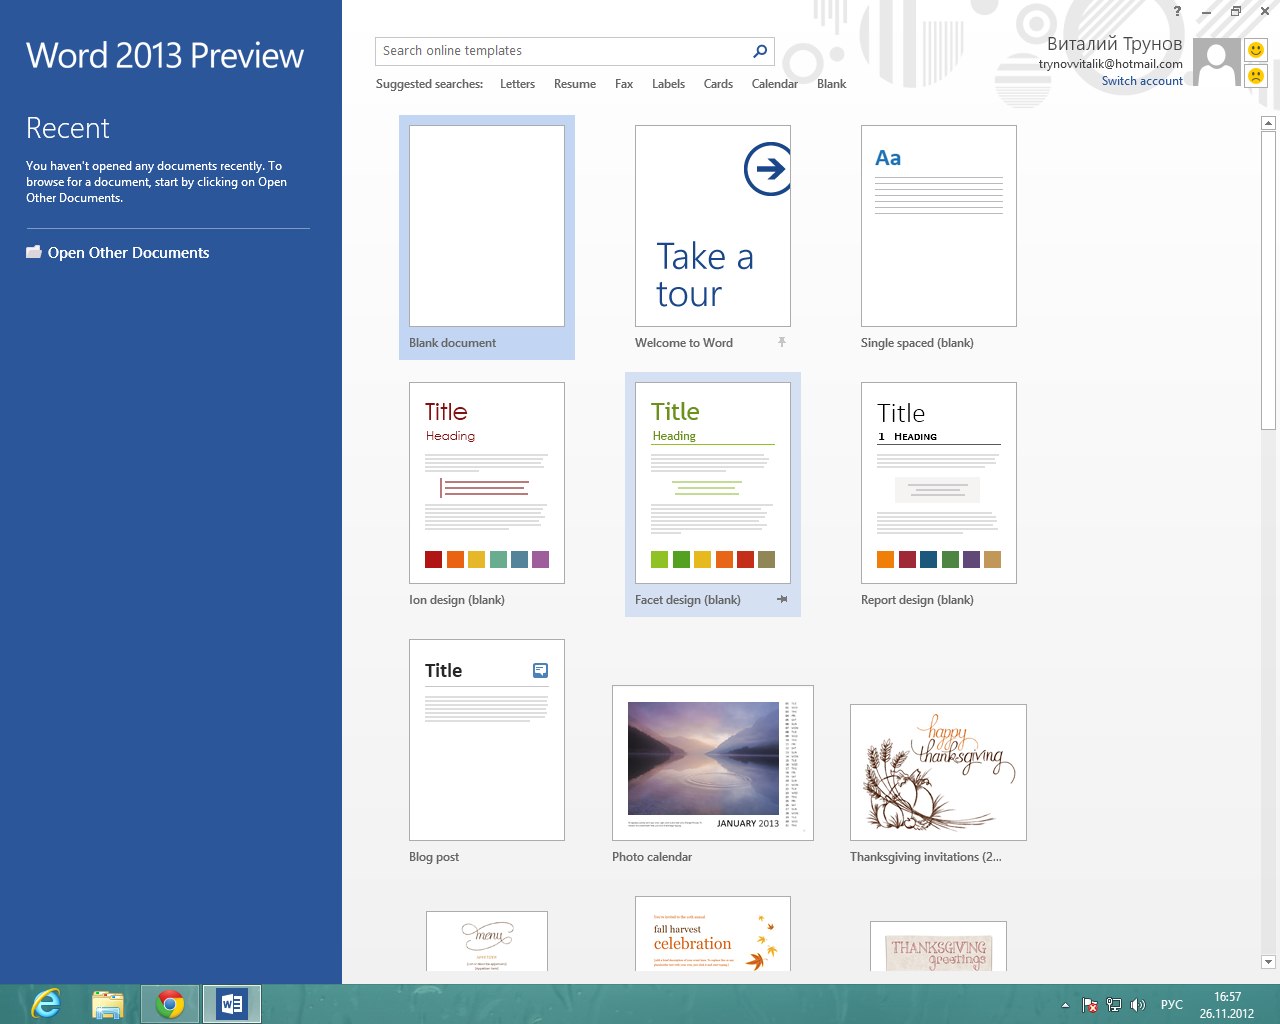Choose the Facet design (blank) template
Viewport: 1280px width, 1024px height.
(x=713, y=494)
